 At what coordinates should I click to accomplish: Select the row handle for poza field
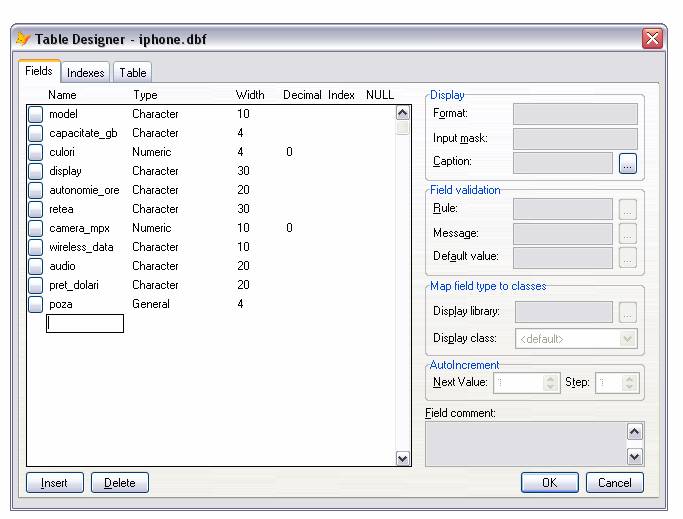point(35,305)
